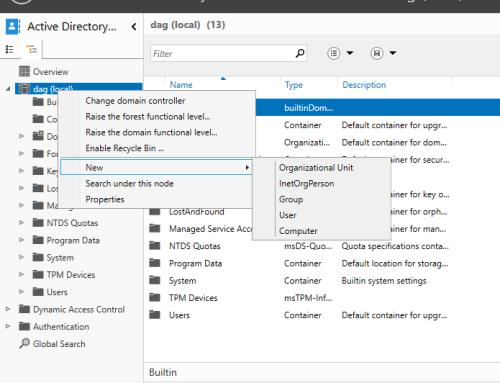
Task: Select NTDS Quotas in the tree
Action: point(72,223)
